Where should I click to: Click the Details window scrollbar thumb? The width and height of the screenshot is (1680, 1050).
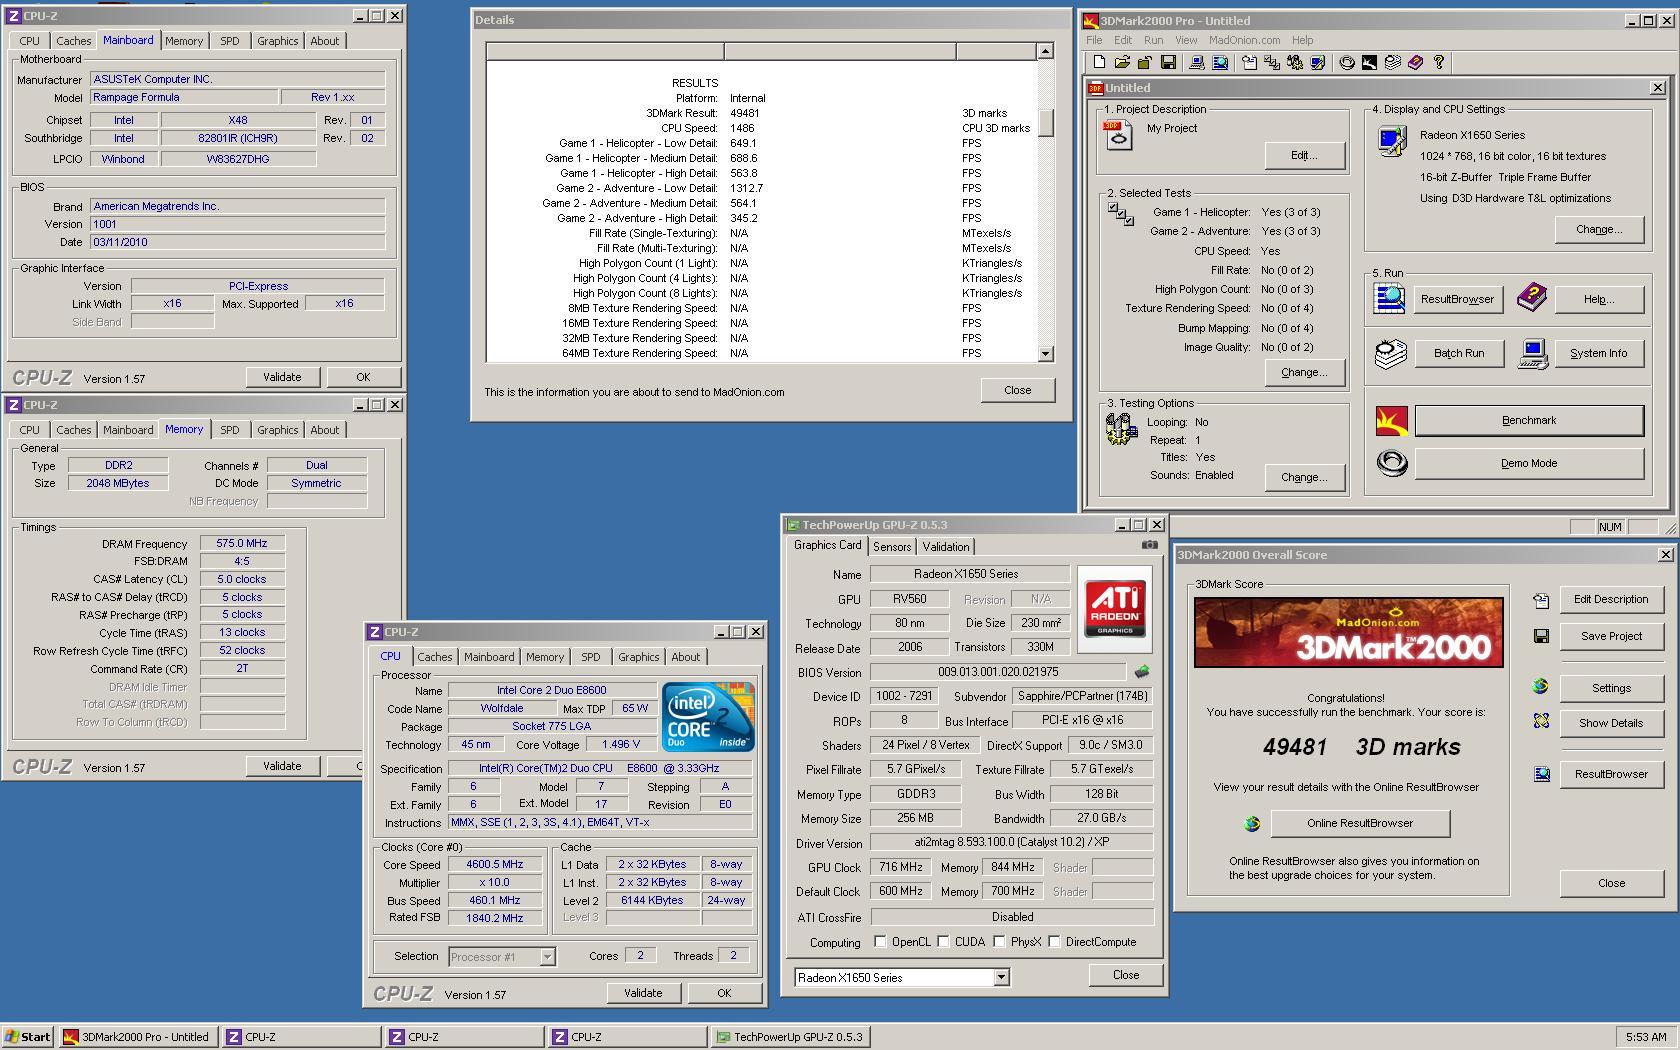[1045, 123]
